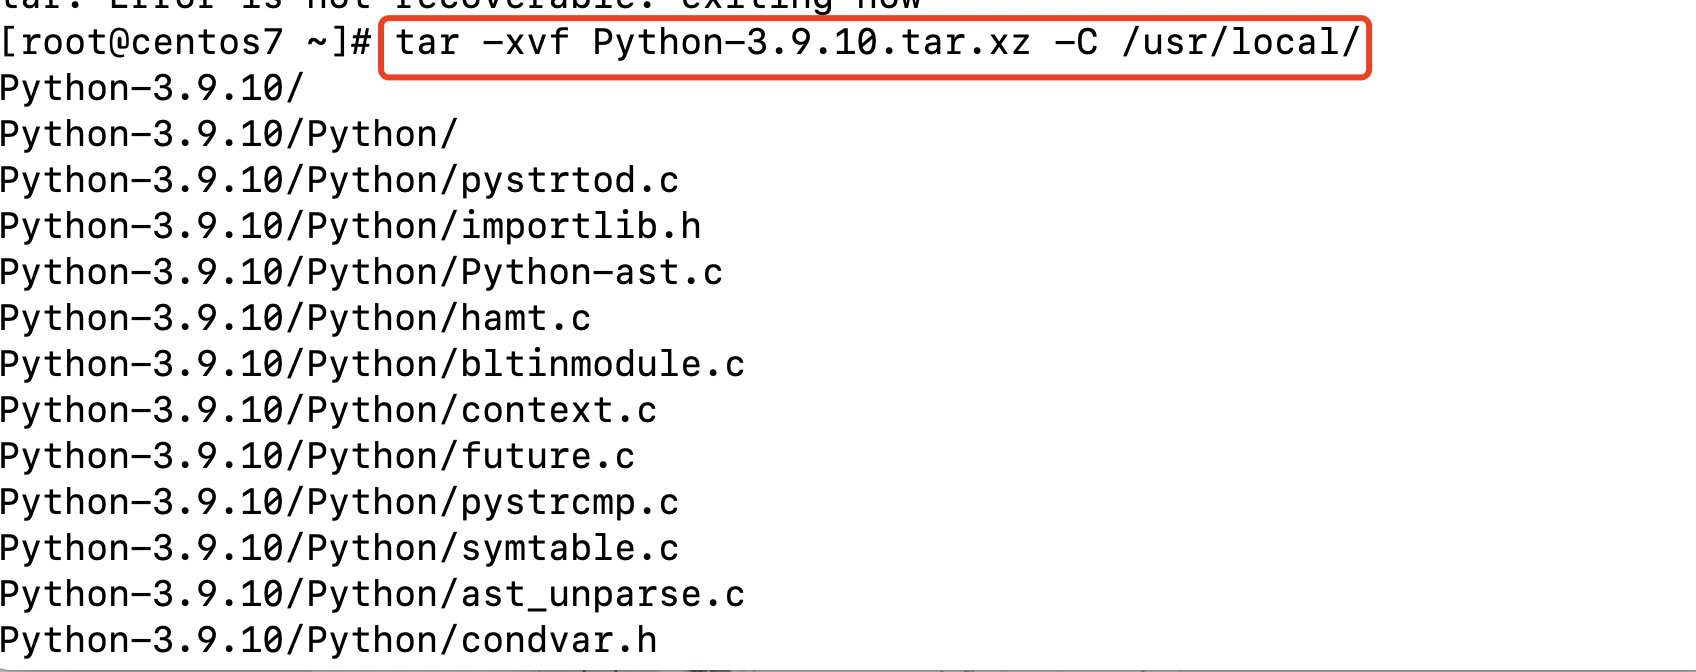Click the ast_unparse.c file line
Image resolution: width=1696 pixels, height=672 pixels.
coord(373,595)
